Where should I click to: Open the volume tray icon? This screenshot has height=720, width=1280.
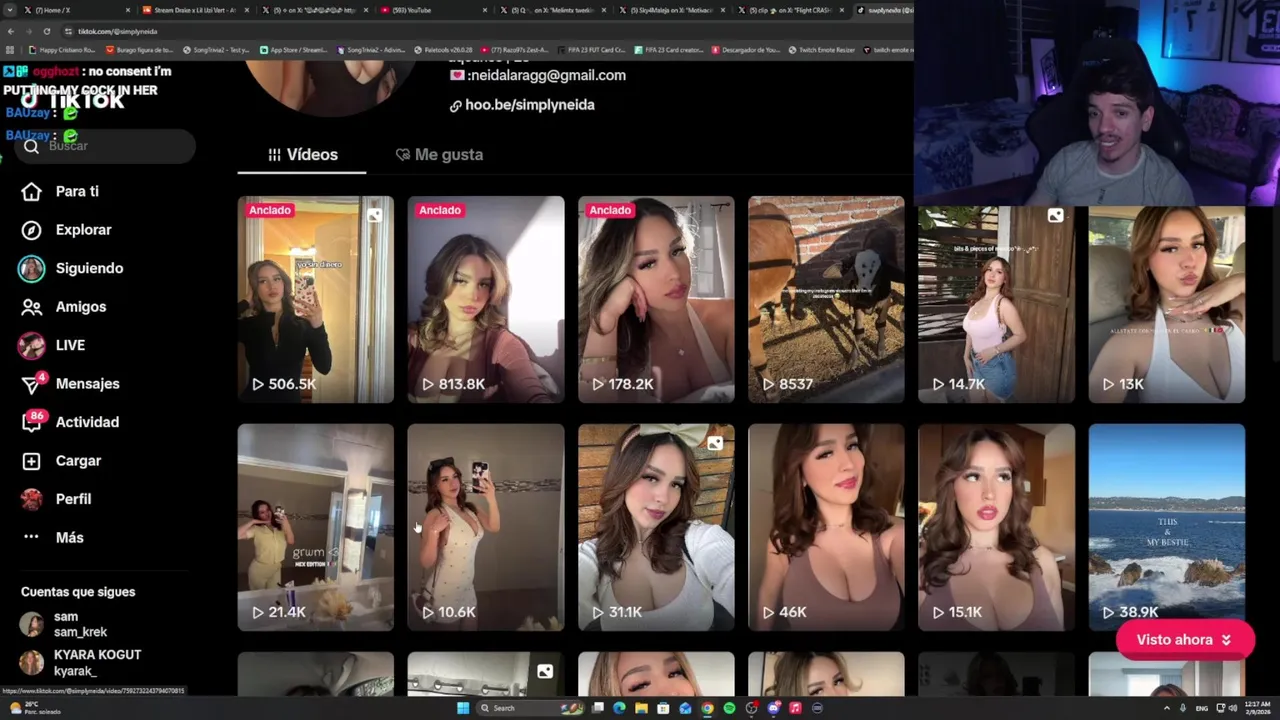coord(1233,708)
